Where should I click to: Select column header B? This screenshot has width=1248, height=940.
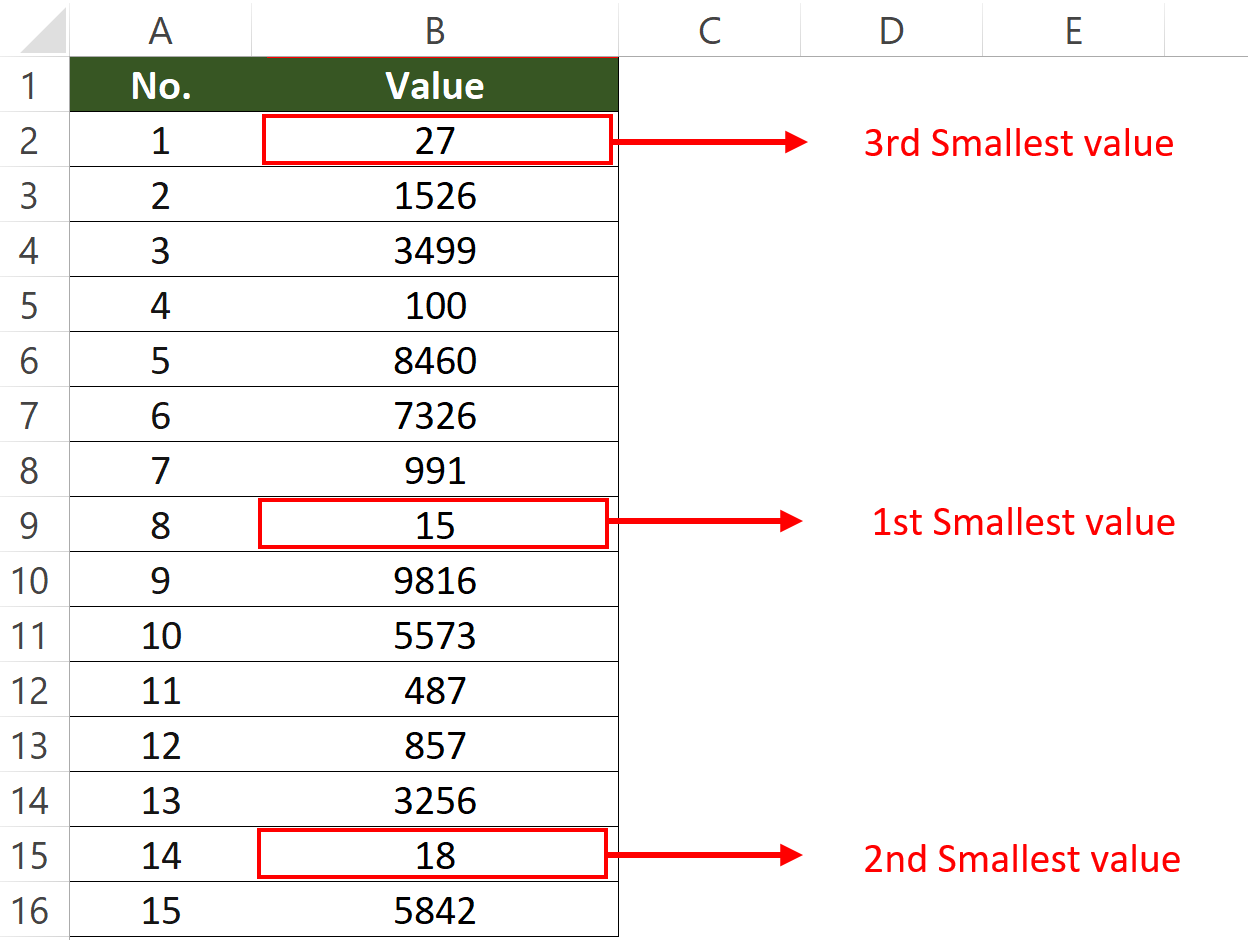coord(434,31)
